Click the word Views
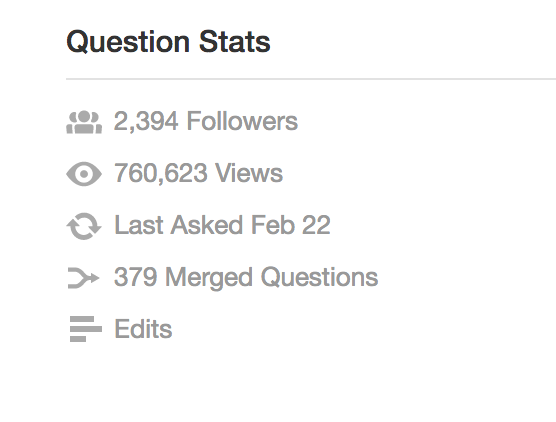 tap(249, 173)
